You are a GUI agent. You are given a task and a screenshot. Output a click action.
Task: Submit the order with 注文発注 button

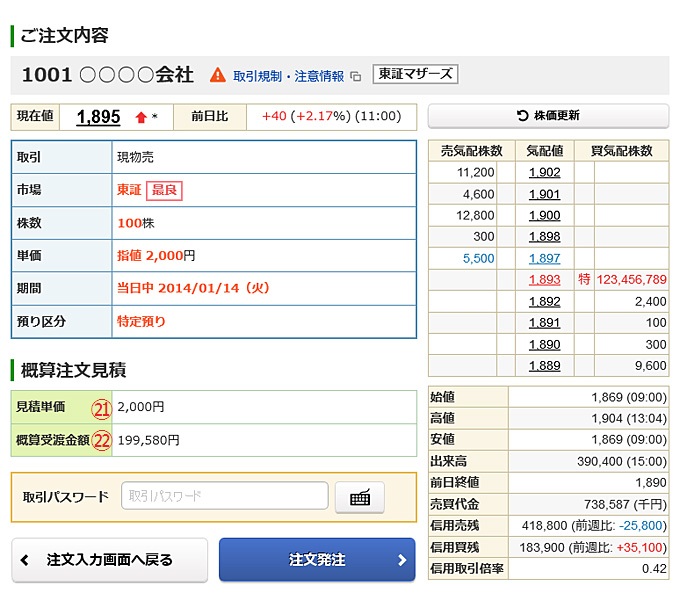click(317, 560)
